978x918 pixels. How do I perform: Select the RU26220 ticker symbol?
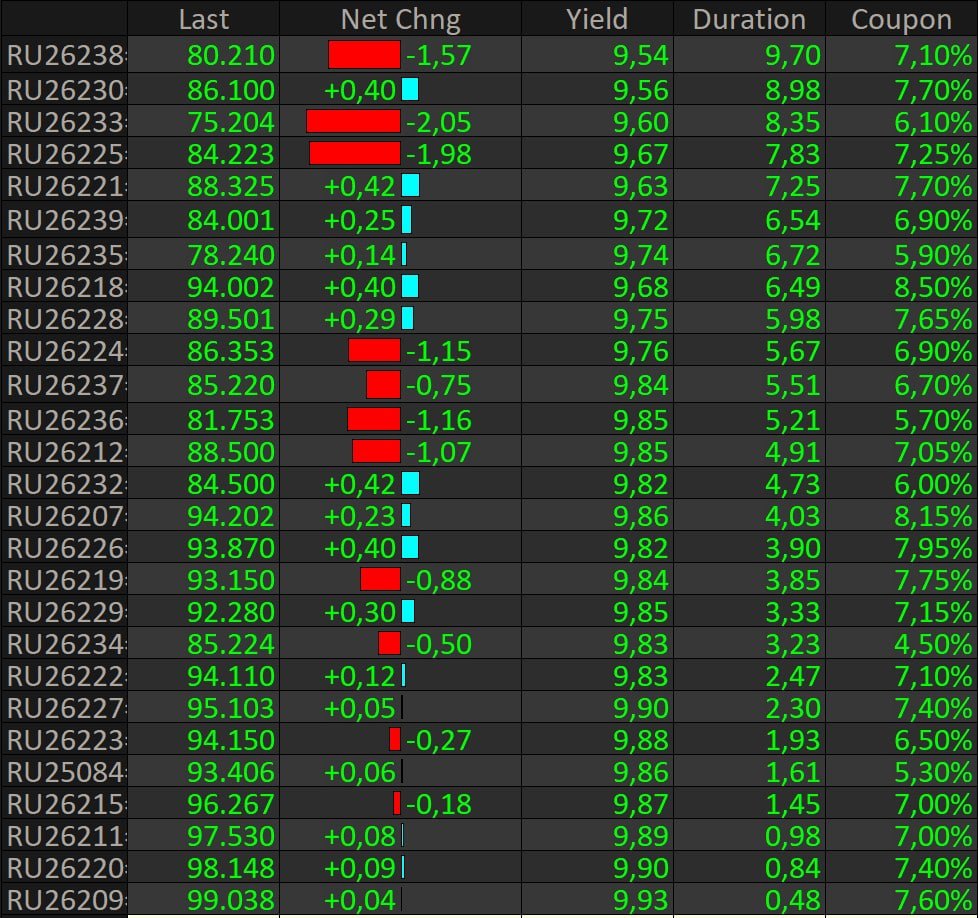(65, 868)
